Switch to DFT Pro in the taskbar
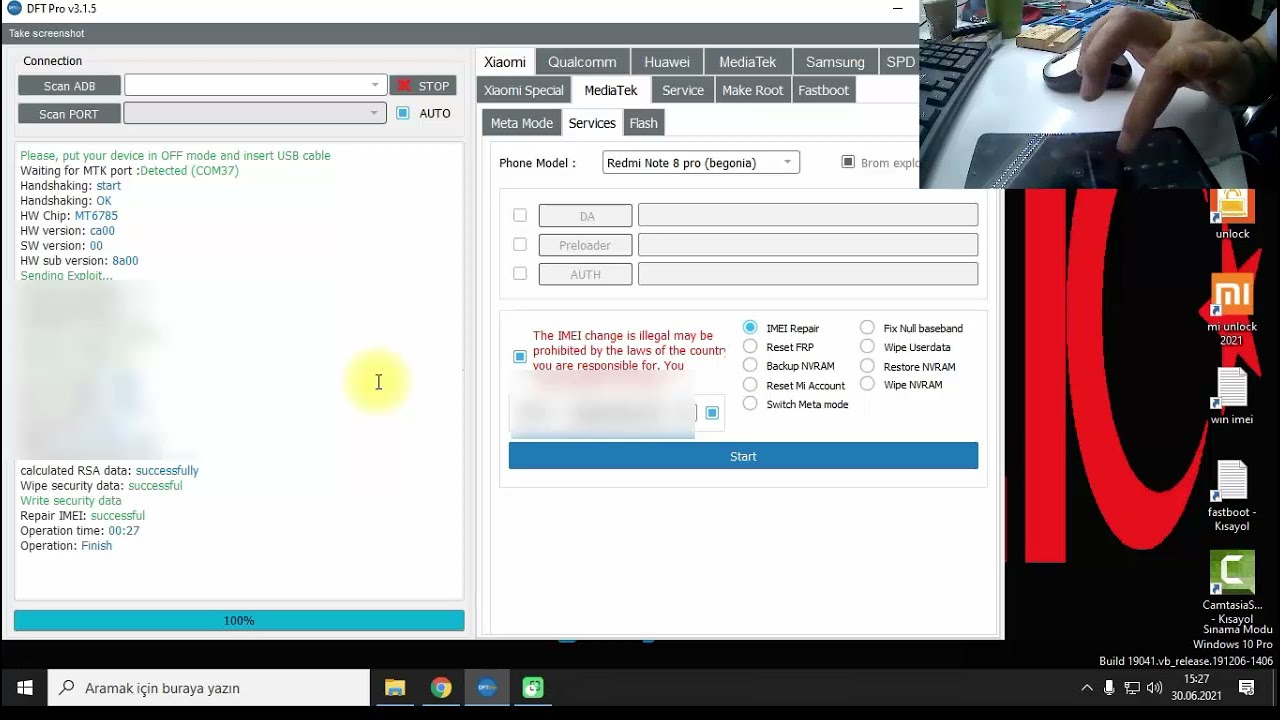1280x720 pixels. pyautogui.click(x=487, y=688)
